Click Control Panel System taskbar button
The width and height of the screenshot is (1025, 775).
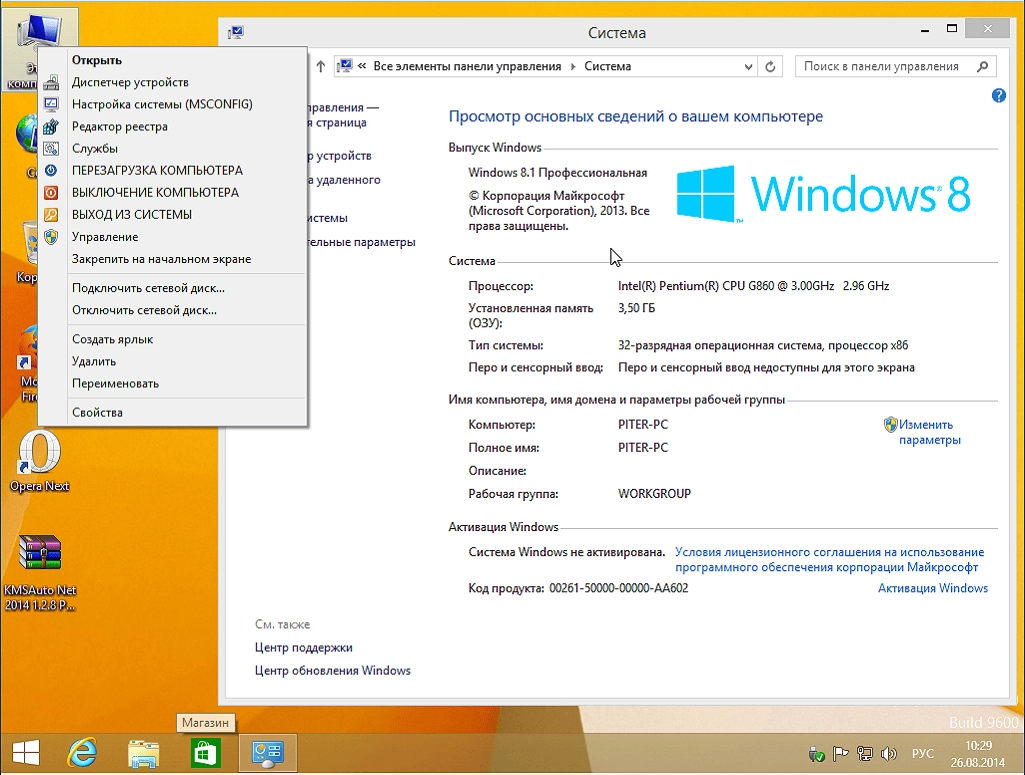click(x=267, y=753)
